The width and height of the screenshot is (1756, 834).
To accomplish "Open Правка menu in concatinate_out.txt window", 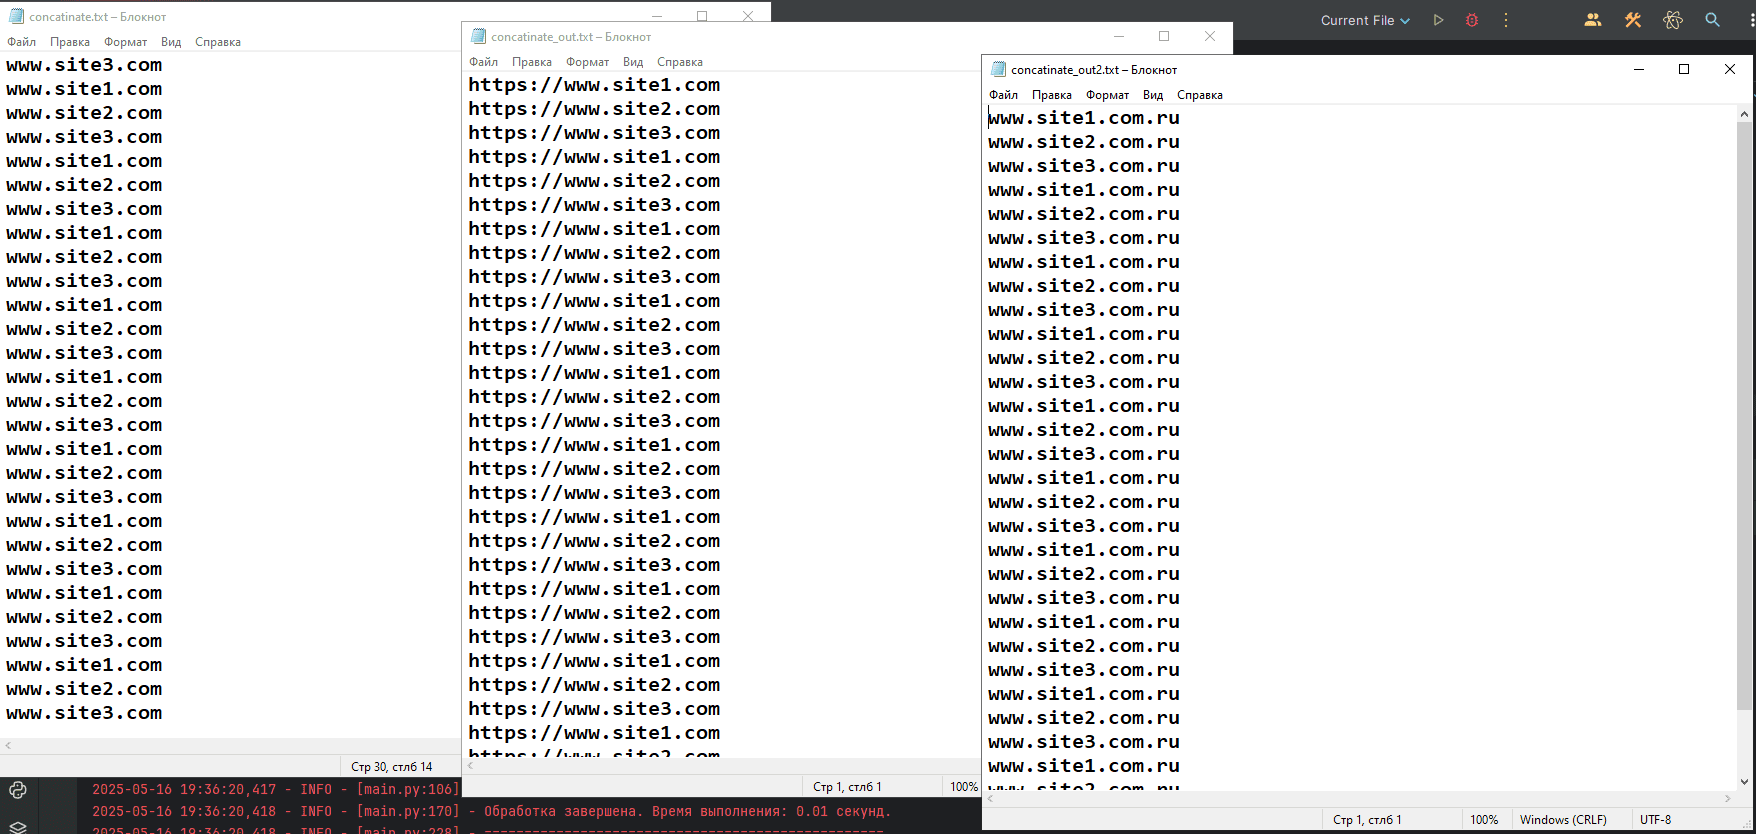I will [x=532, y=62].
